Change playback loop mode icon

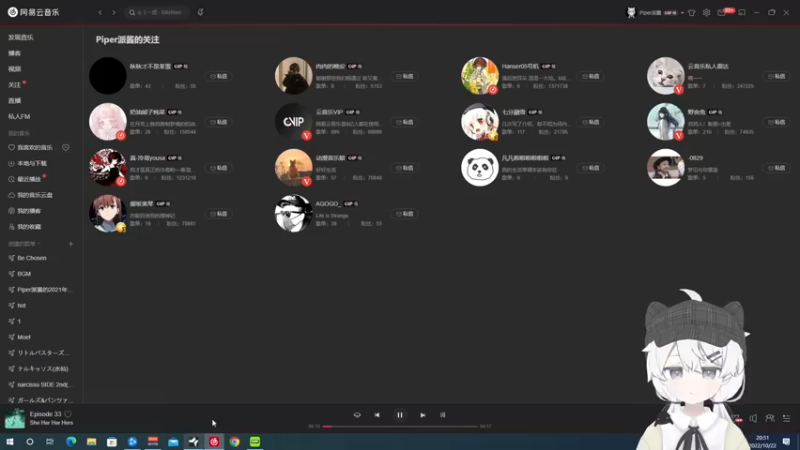coord(357,415)
